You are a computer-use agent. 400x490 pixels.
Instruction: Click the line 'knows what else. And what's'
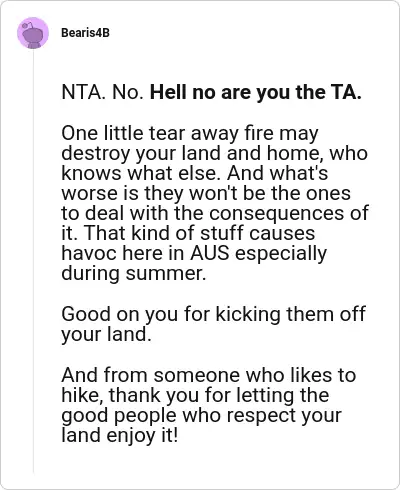[x=195, y=174]
